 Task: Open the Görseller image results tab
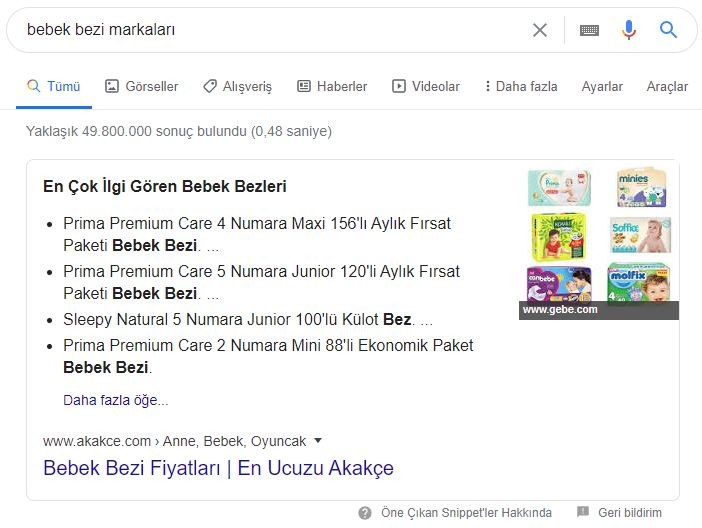pos(141,86)
